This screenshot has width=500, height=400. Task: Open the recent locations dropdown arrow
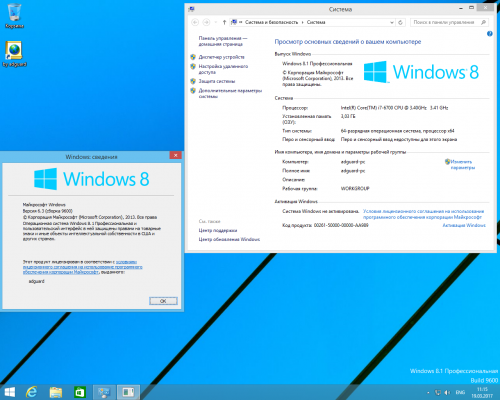coord(216,22)
